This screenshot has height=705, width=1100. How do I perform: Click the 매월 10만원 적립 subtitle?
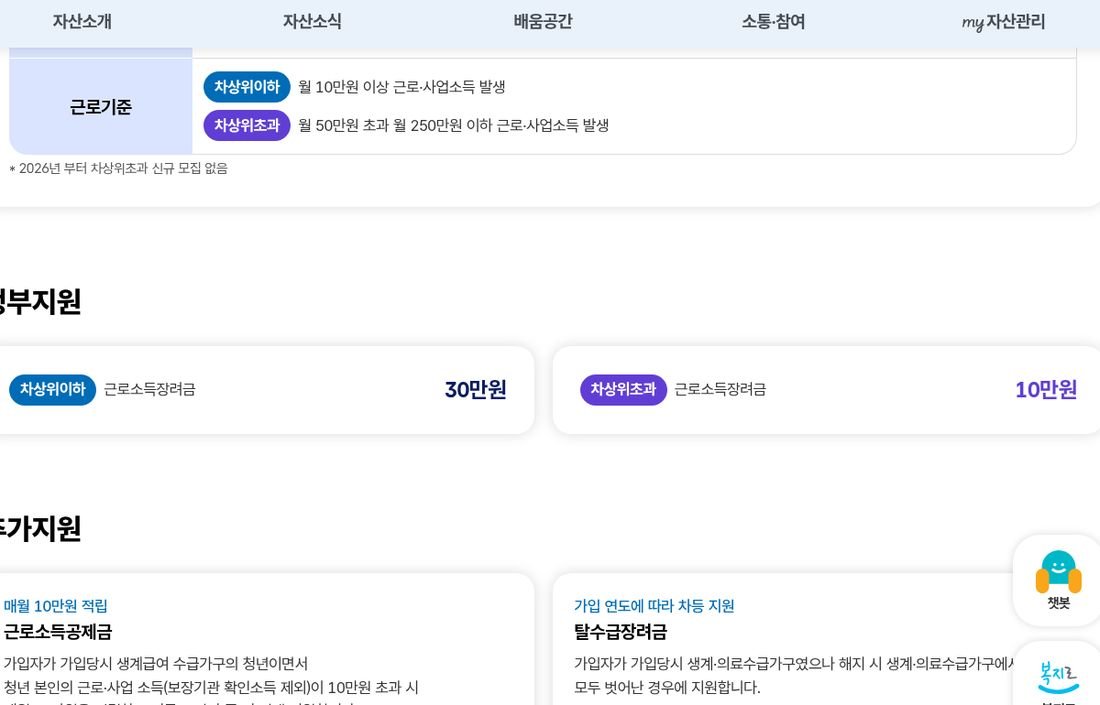tap(55, 606)
